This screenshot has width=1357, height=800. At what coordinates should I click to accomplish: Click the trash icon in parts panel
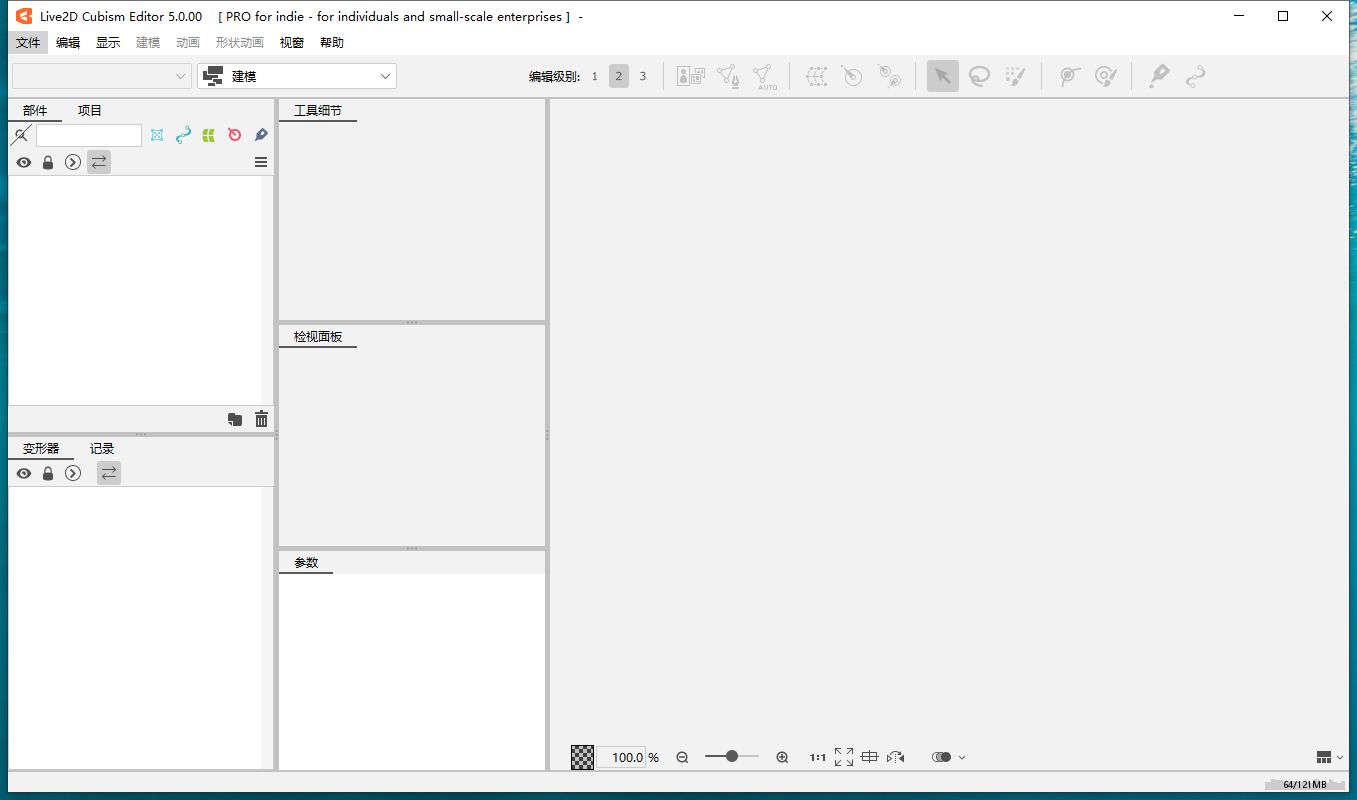(x=261, y=419)
